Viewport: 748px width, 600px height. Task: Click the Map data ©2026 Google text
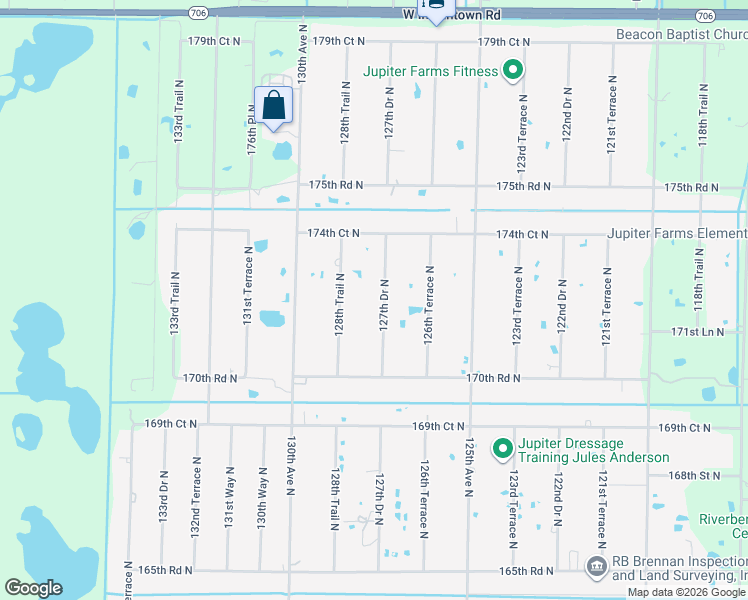[x=687, y=592]
